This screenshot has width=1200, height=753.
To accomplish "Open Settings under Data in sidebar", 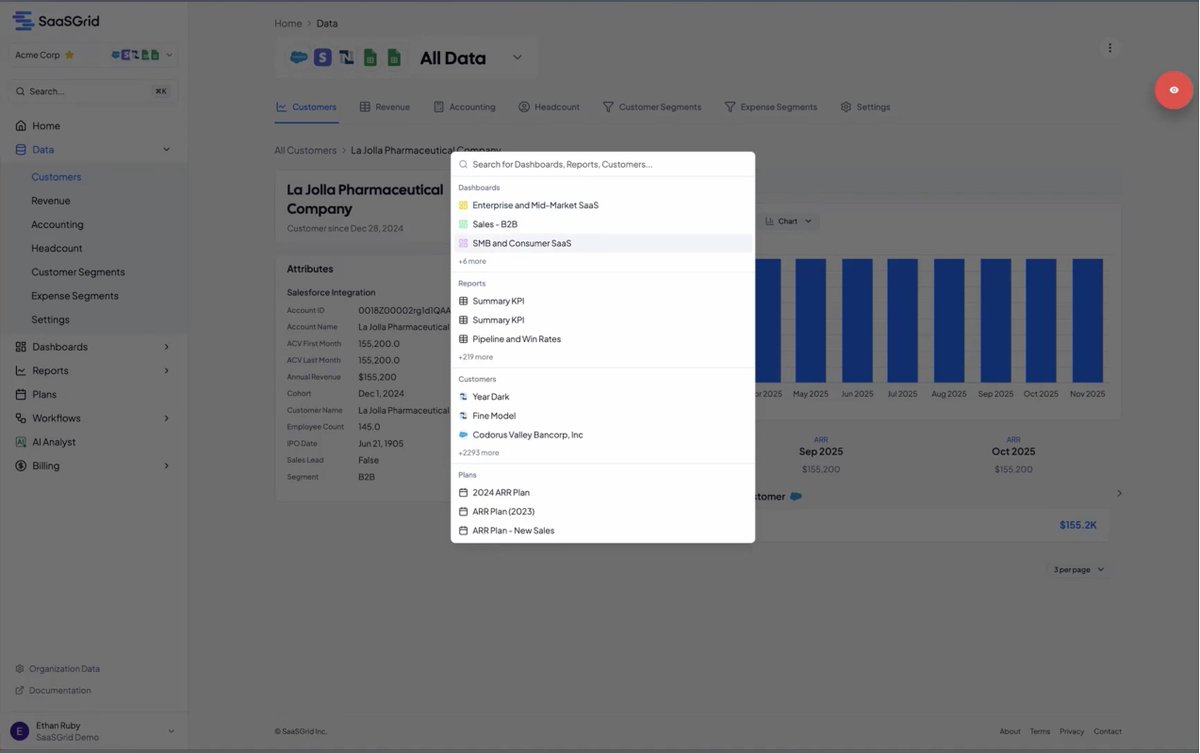I will coord(50,320).
